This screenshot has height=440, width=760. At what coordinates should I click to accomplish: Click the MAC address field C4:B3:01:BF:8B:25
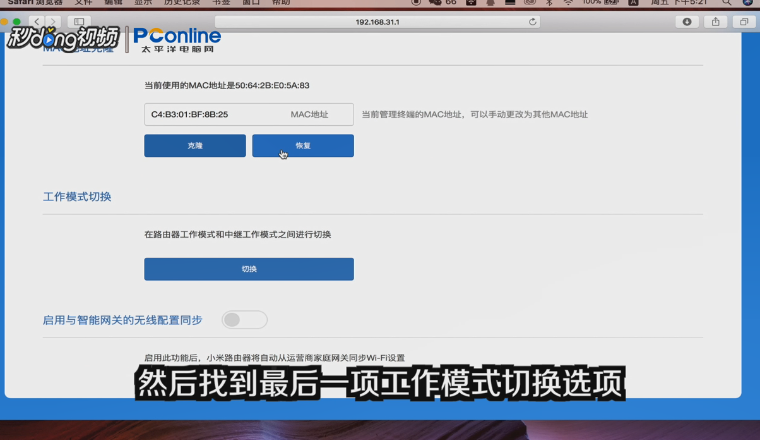pyautogui.click(x=249, y=114)
